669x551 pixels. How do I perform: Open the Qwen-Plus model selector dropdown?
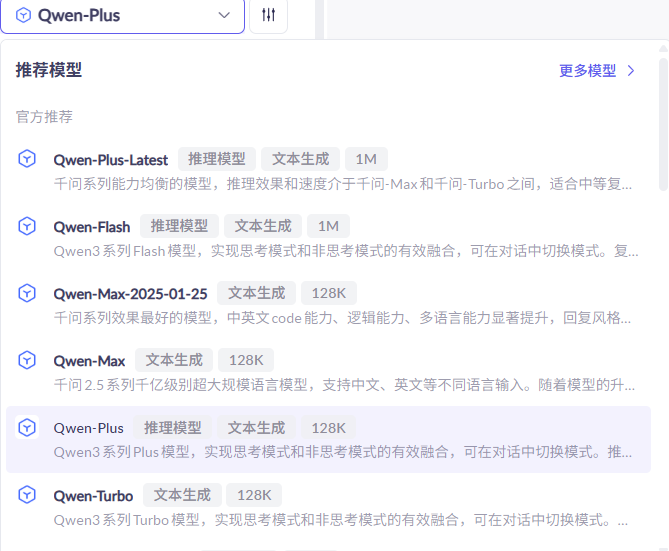pyautogui.click(x=122, y=16)
